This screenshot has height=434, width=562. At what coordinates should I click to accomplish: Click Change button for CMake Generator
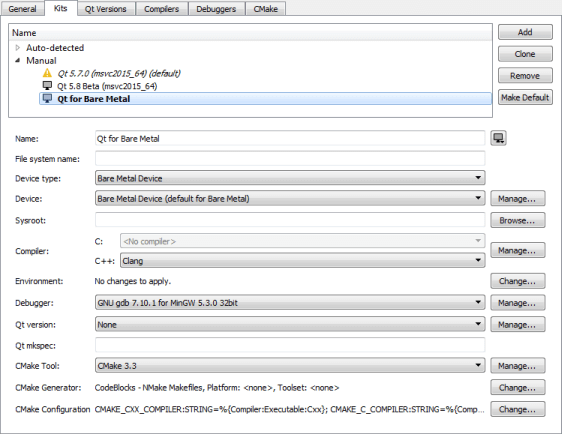[x=518, y=387]
